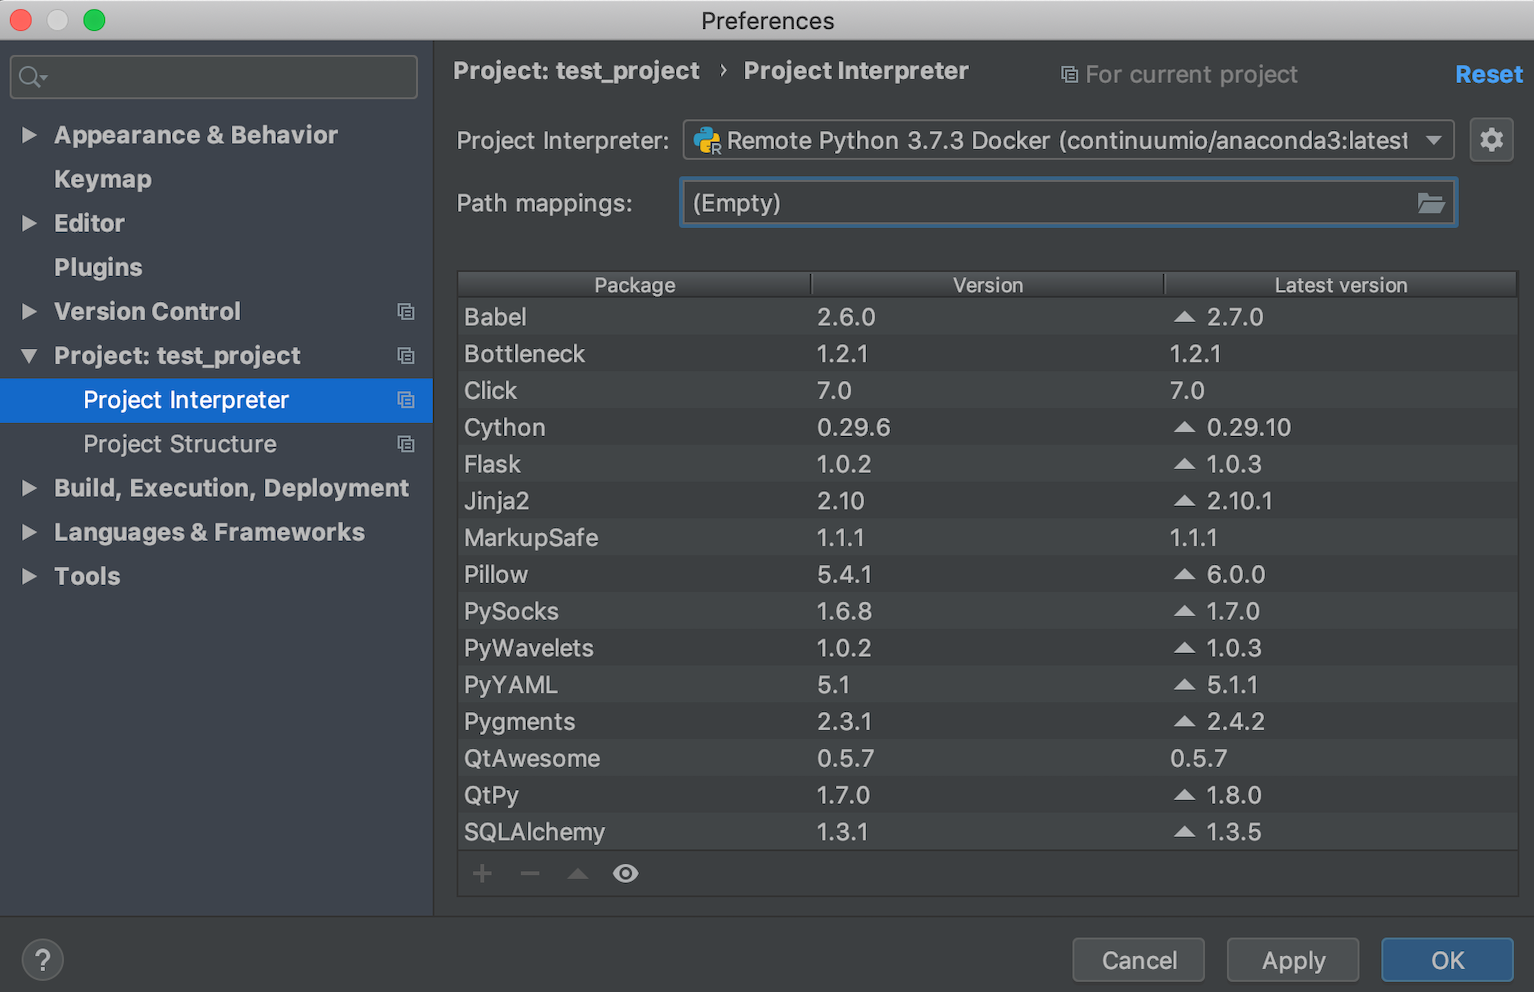Open the path mappings folder icon

(1431, 203)
